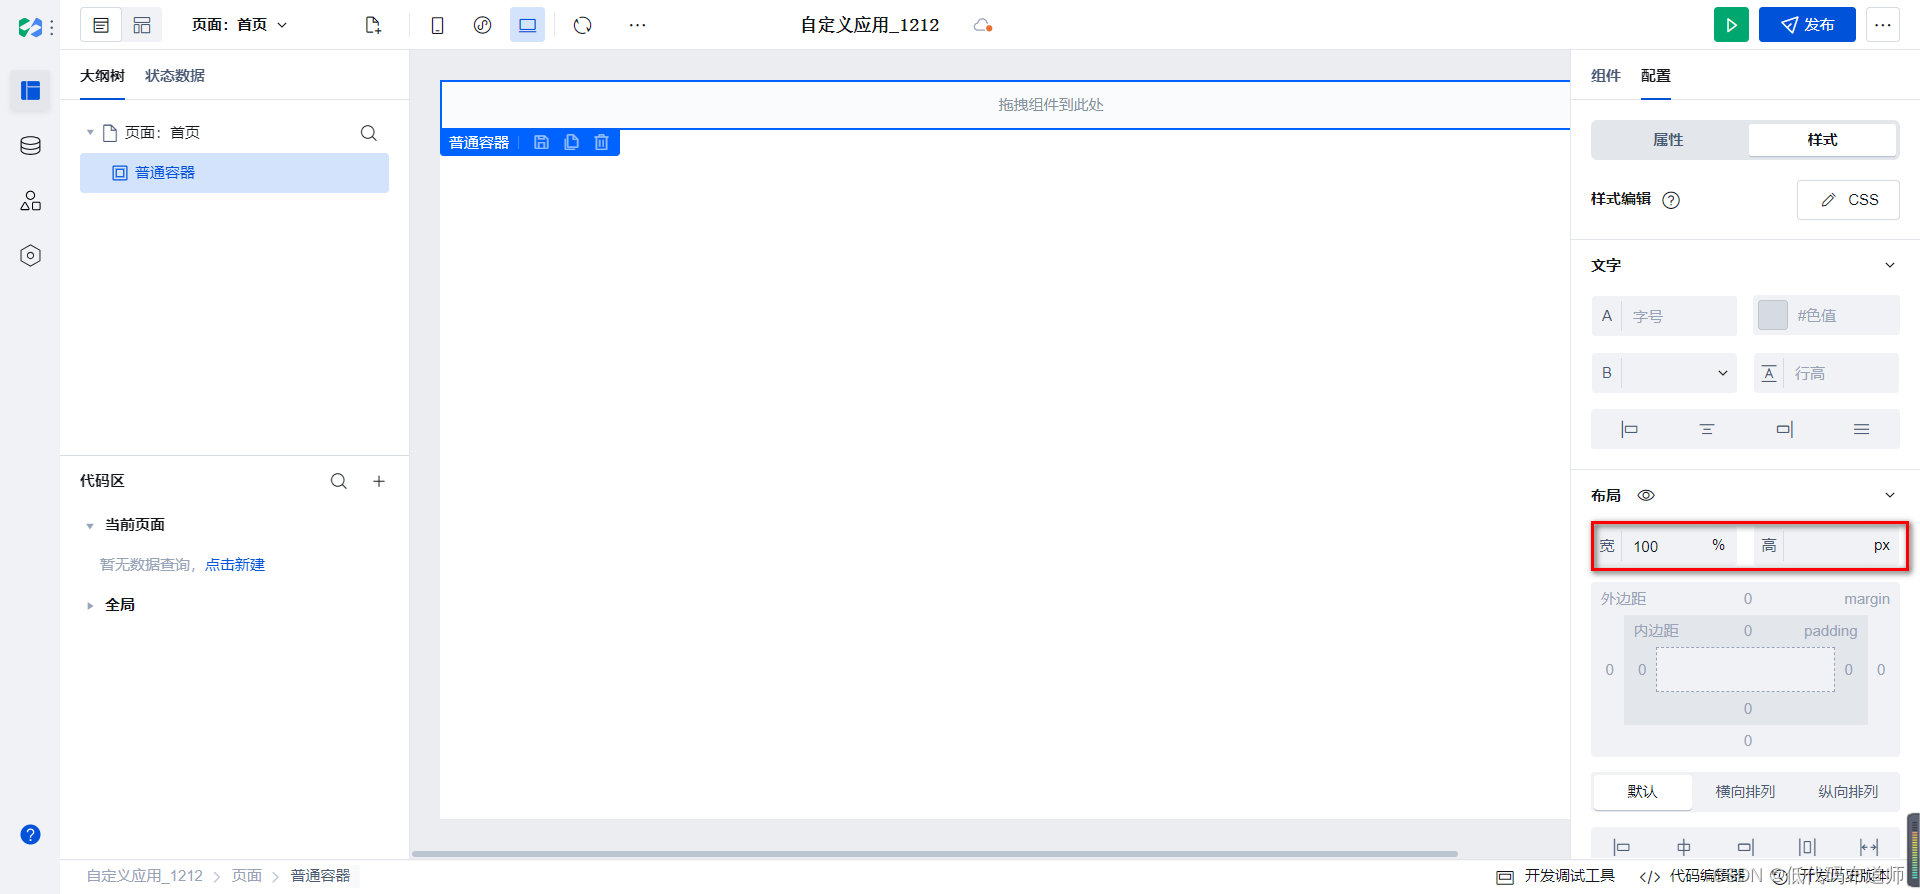1920x894 pixels.
Task: Select the mobile device preview icon
Action: click(437, 25)
